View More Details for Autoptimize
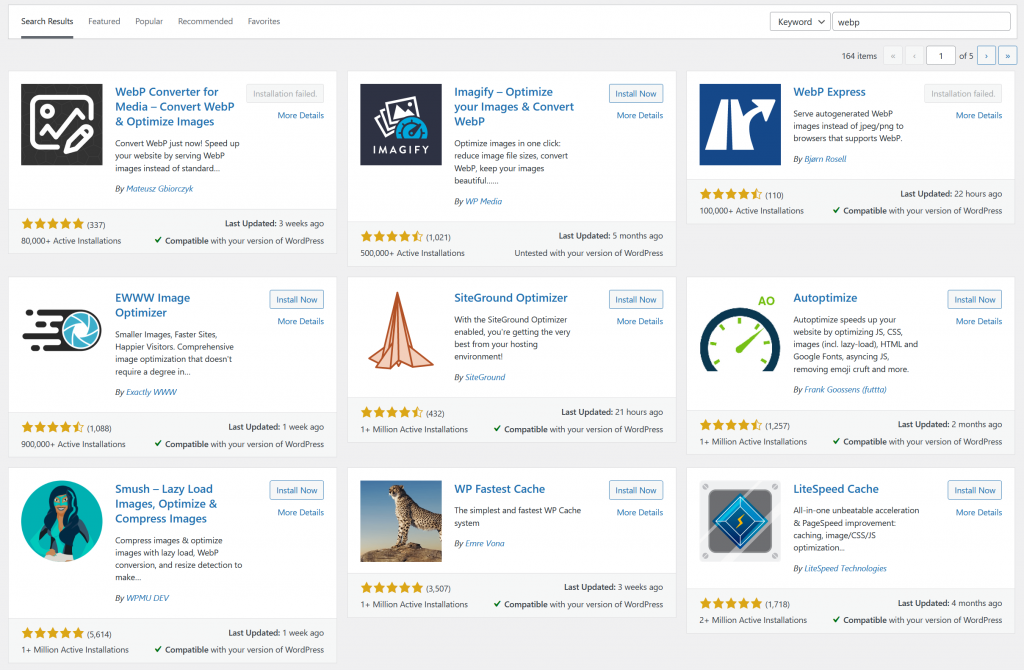This screenshot has height=670, width=1024. pyautogui.click(x=978, y=321)
